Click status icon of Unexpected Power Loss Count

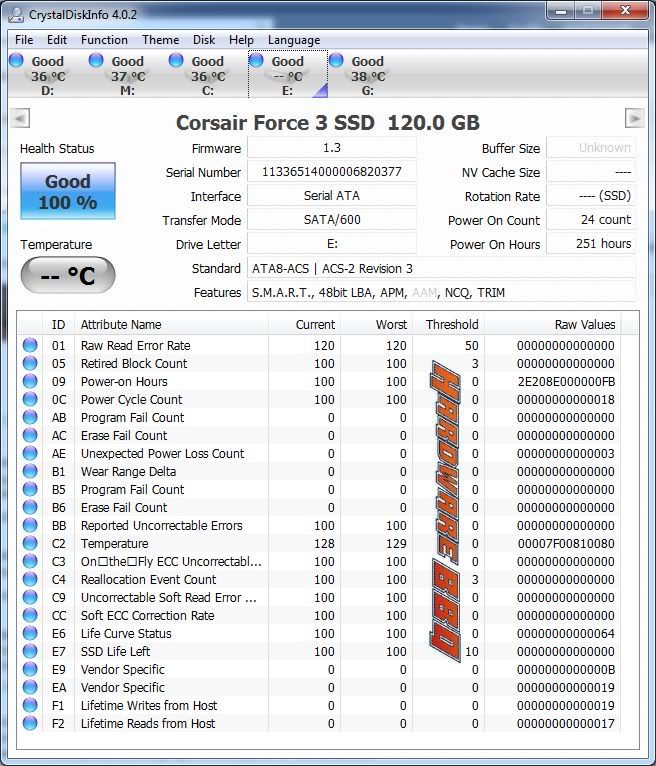30,453
